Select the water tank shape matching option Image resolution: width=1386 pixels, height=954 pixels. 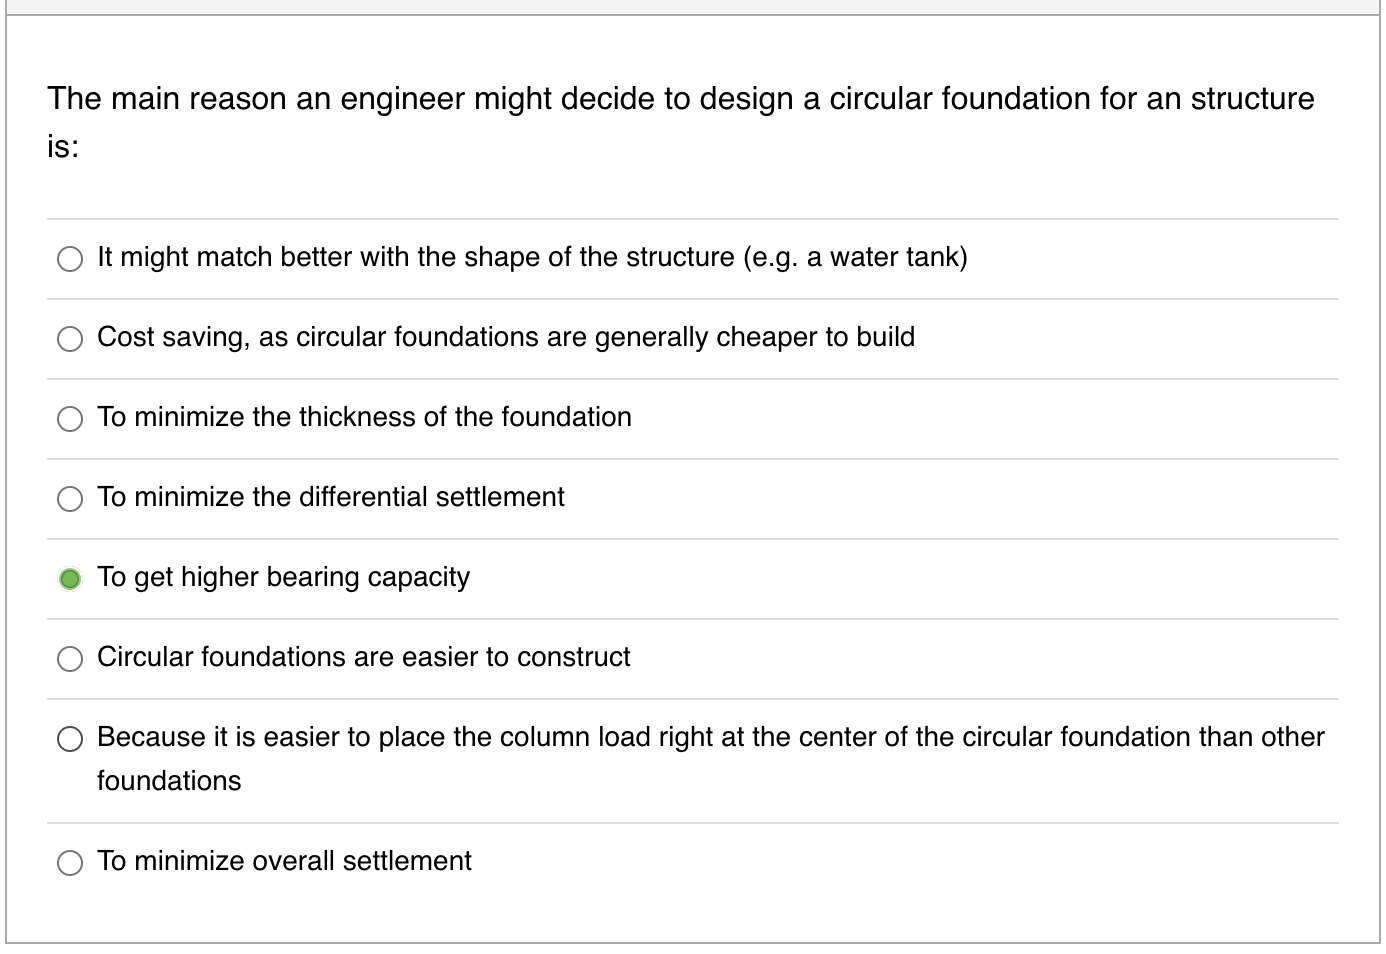pos(70,258)
